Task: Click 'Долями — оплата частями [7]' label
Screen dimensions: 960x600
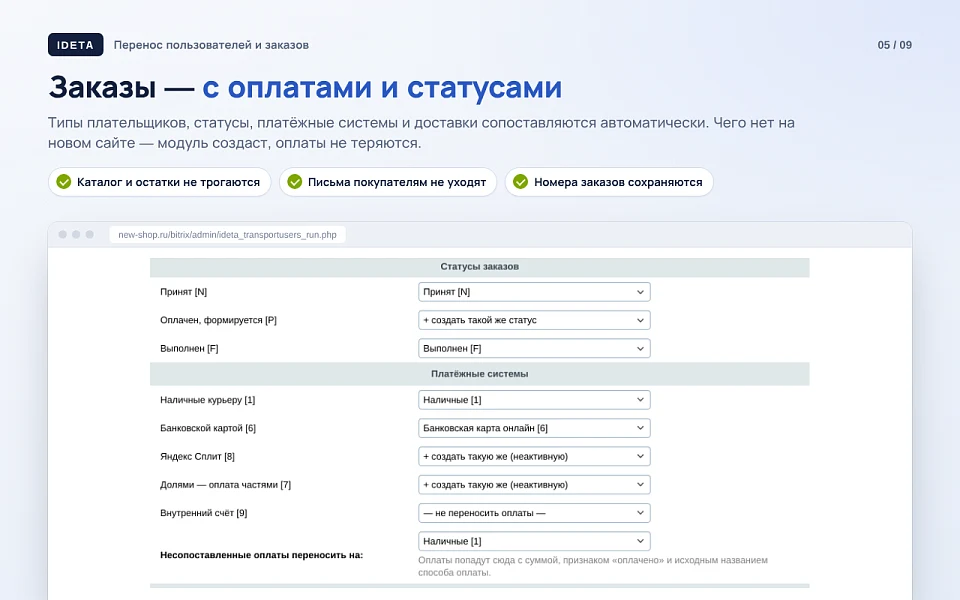Action: coord(225,484)
